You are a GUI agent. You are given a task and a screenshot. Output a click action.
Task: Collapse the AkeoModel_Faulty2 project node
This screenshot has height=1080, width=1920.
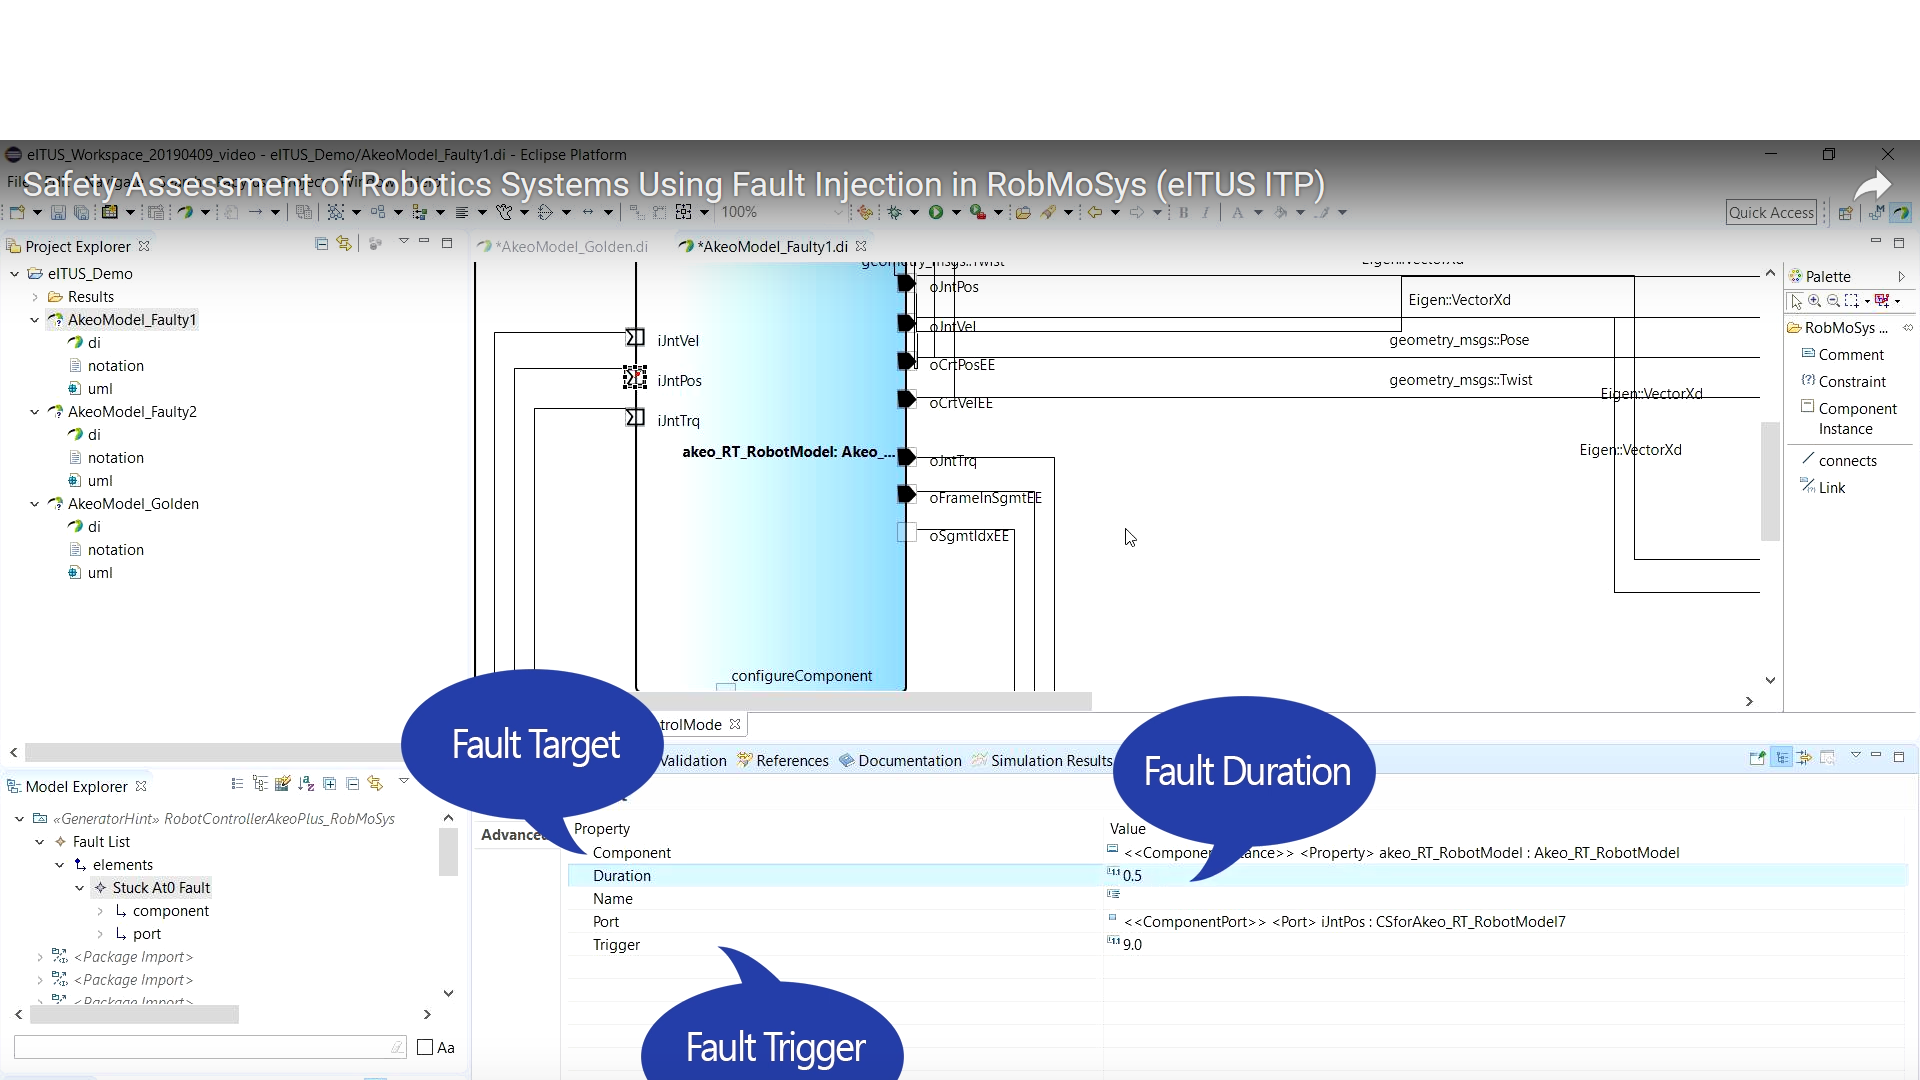tap(35, 412)
